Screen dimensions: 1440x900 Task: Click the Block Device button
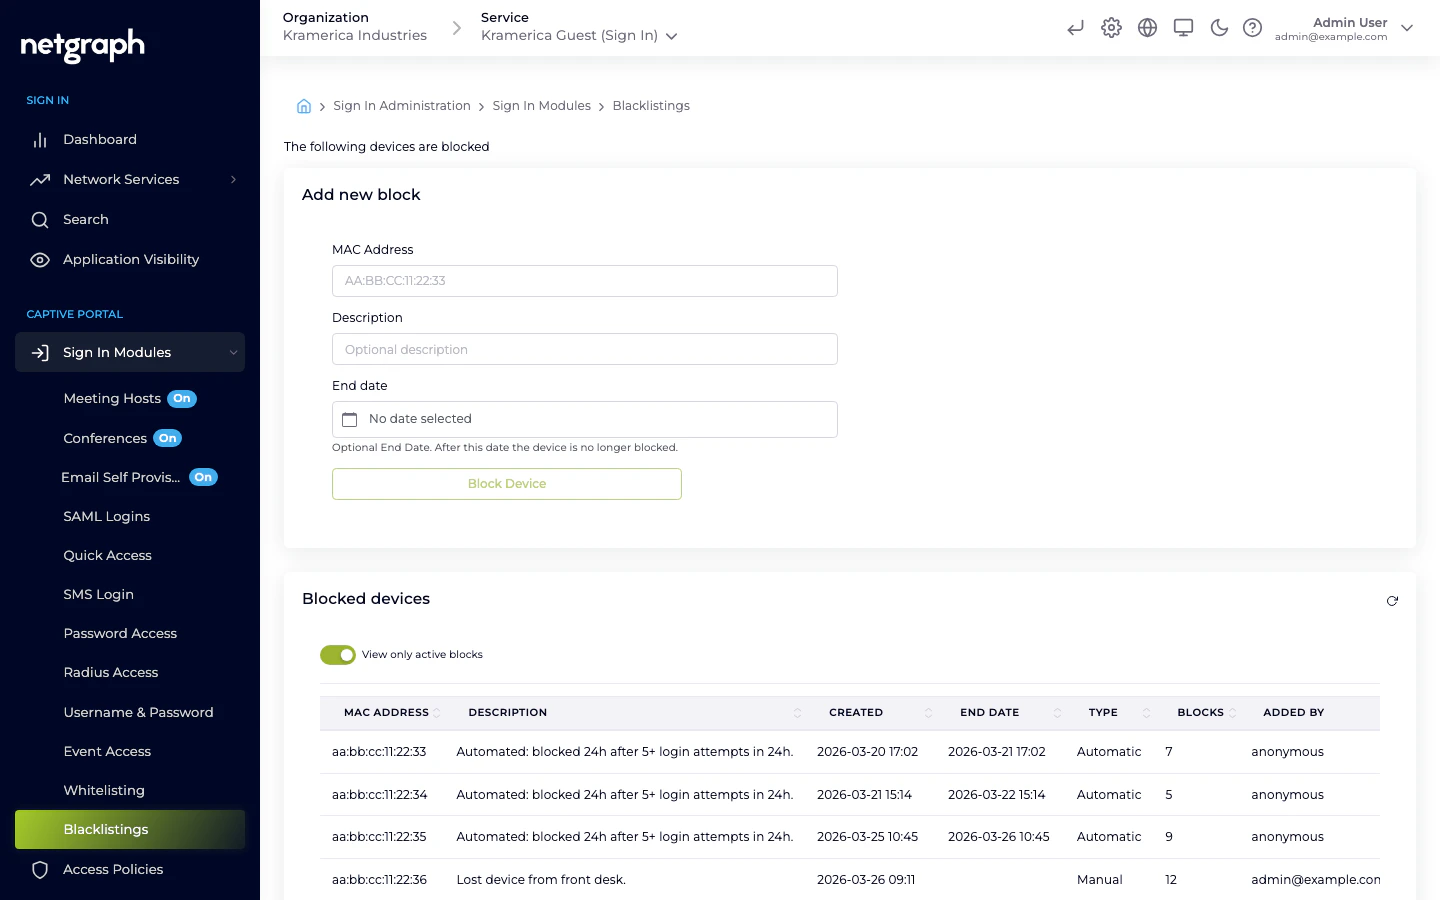[x=506, y=483]
